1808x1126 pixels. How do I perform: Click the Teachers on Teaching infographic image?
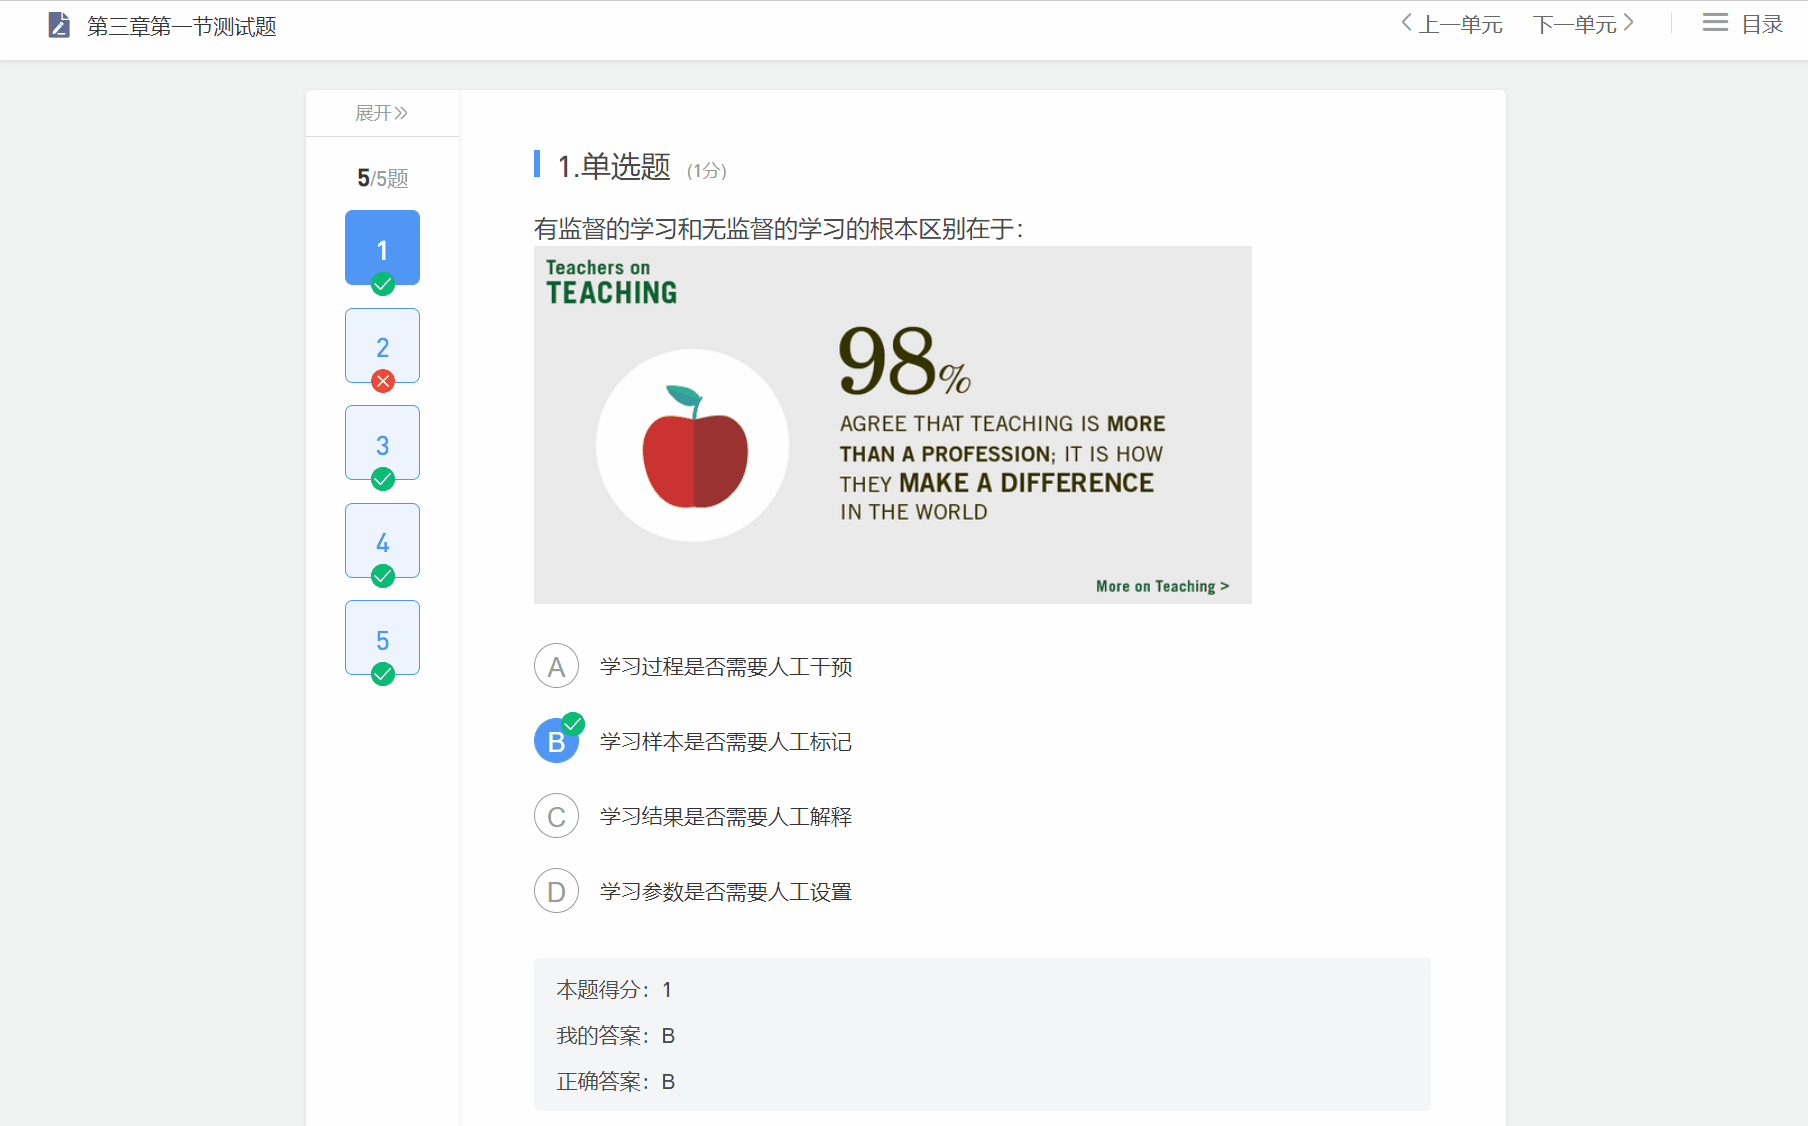893,425
